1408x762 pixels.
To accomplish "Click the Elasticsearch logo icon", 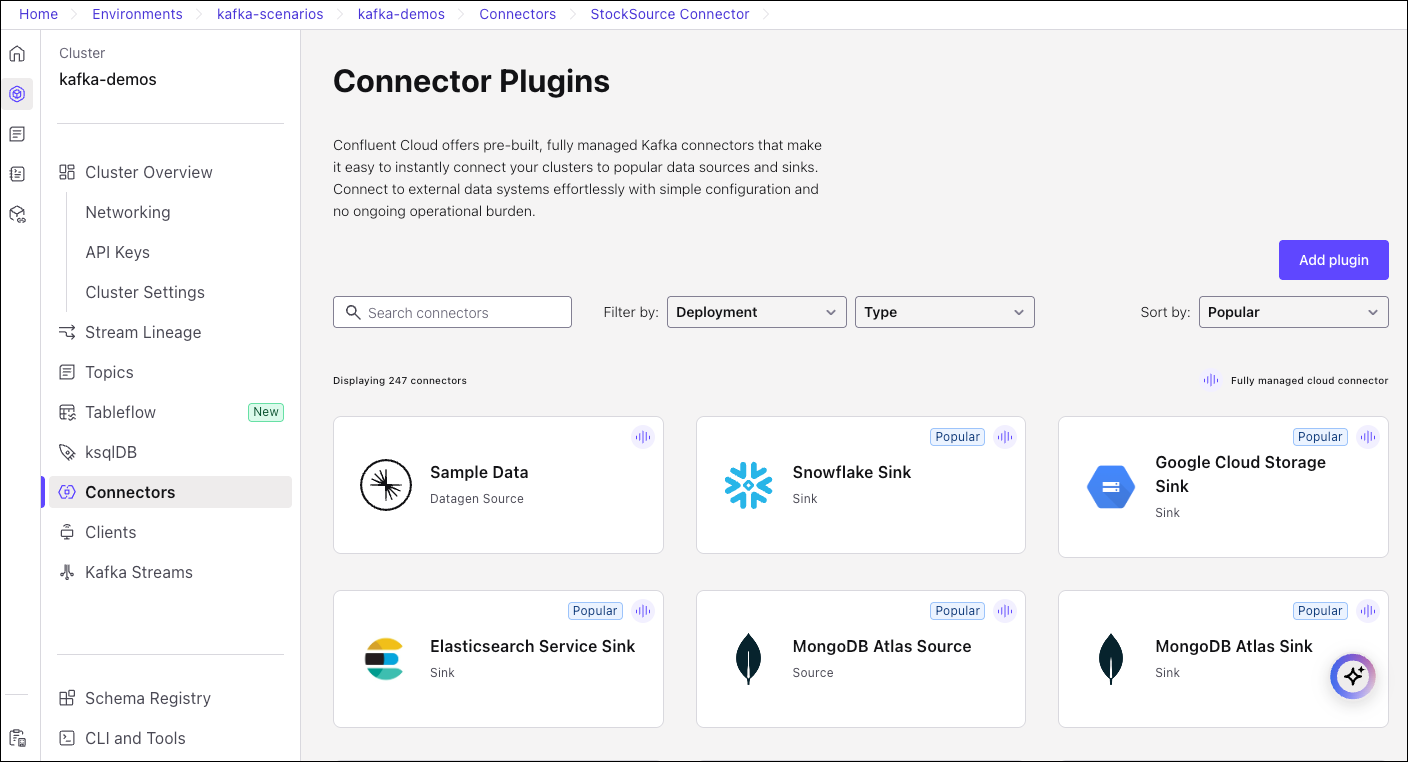I will coord(384,659).
